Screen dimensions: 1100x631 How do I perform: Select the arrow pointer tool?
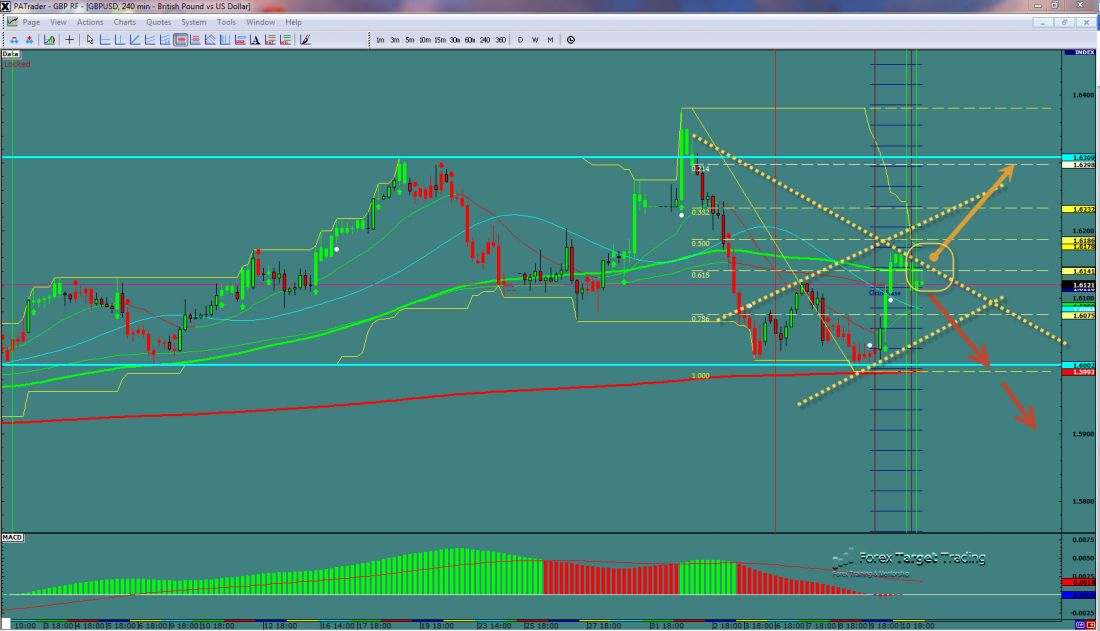tap(90, 40)
